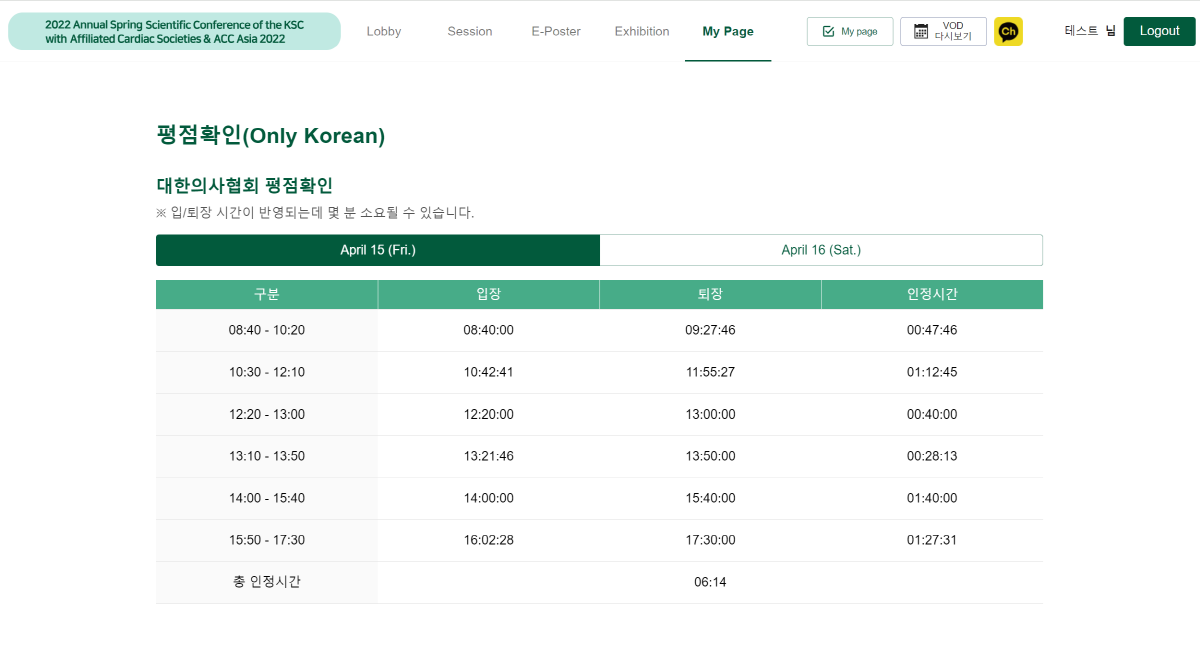This screenshot has height=664, width=1200.
Task: Switch to the April 16 (Sat.) tab
Action: pyautogui.click(x=821, y=250)
